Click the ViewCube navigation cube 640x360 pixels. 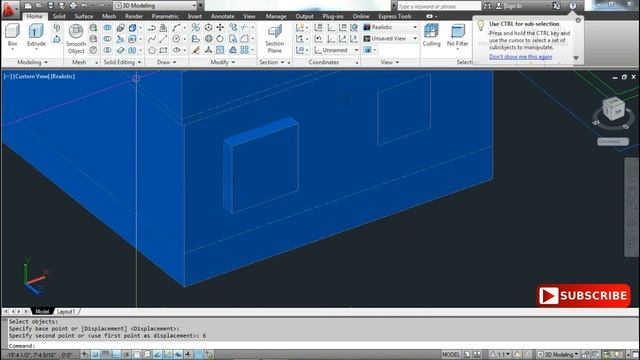click(x=613, y=109)
